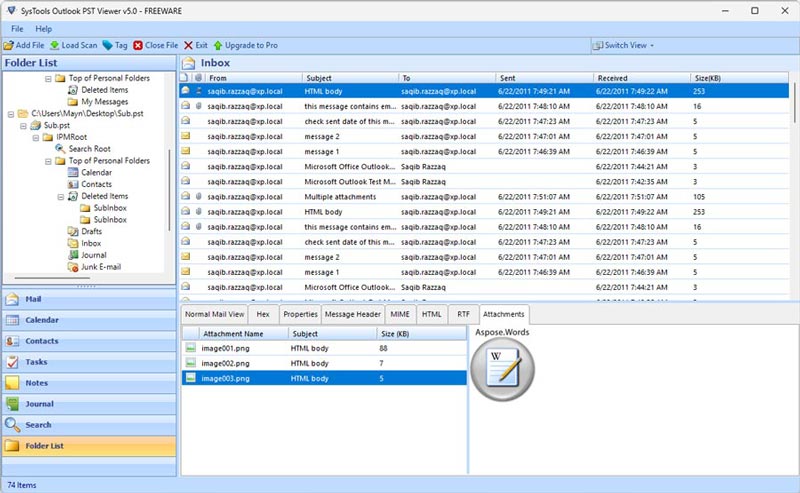This screenshot has width=800, height=493.
Task: Click the Add File toolbar icon
Action: (8, 45)
